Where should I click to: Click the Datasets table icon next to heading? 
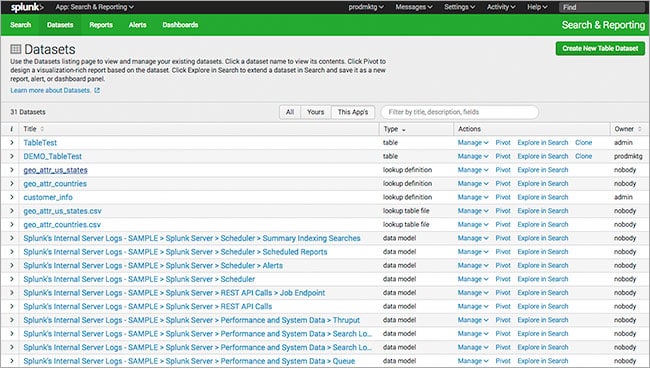tap(16, 49)
